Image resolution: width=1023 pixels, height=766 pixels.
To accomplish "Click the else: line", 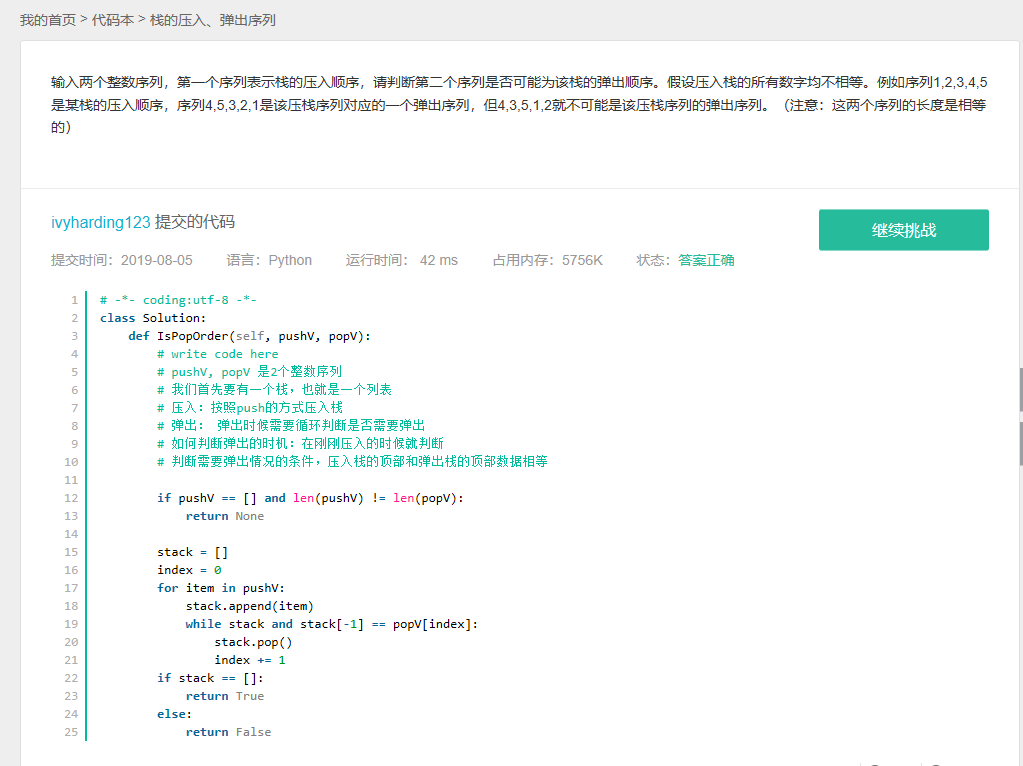I will click(175, 714).
